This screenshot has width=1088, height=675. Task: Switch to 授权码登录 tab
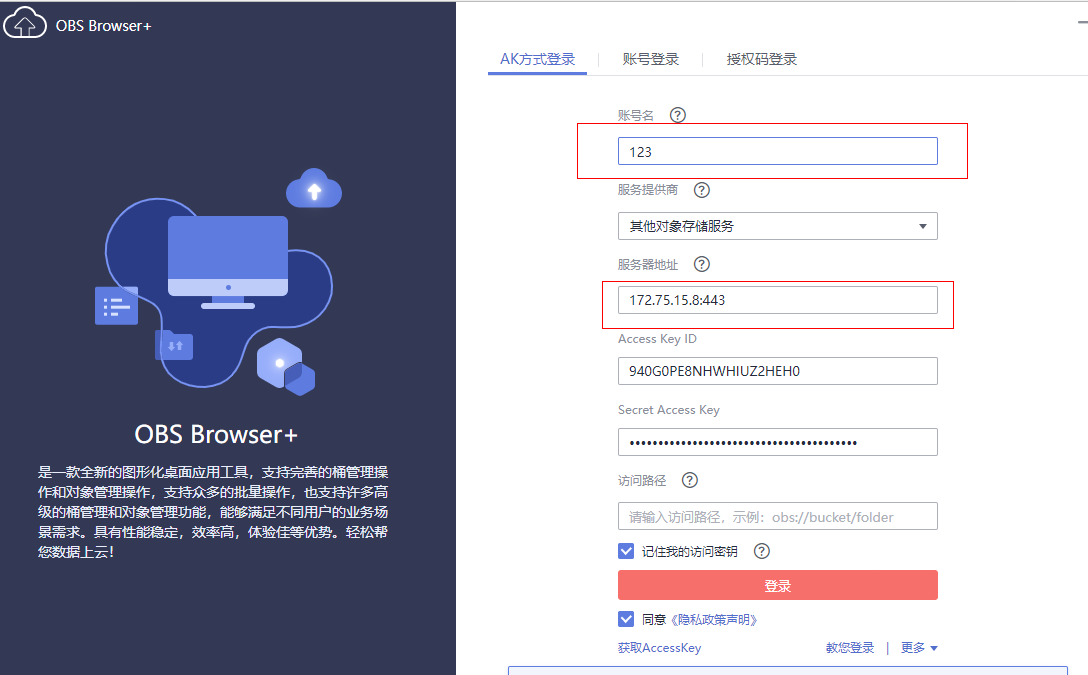[x=762, y=60]
